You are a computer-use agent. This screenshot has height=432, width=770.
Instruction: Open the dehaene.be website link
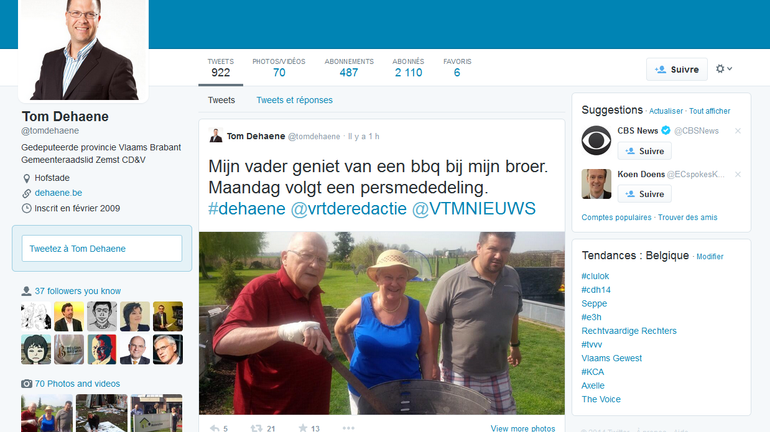[x=58, y=192]
